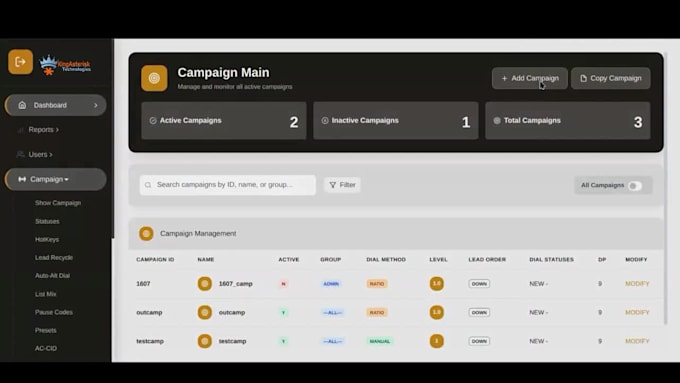The height and width of the screenshot is (383, 680).
Task: Click the testcamp row avatar icon
Action: 205,341
